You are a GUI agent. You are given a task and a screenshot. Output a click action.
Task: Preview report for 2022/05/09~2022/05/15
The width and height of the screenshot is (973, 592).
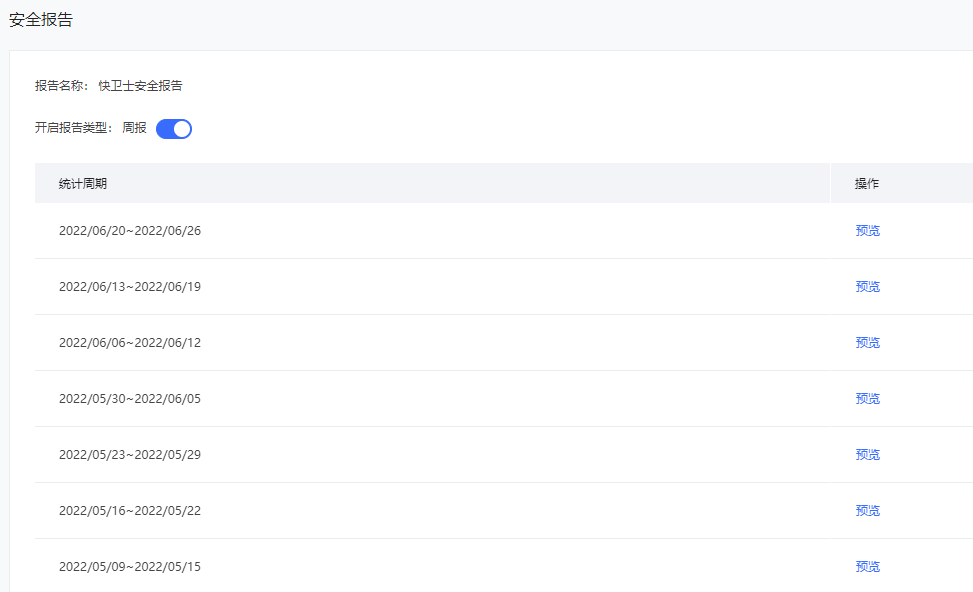click(x=867, y=567)
